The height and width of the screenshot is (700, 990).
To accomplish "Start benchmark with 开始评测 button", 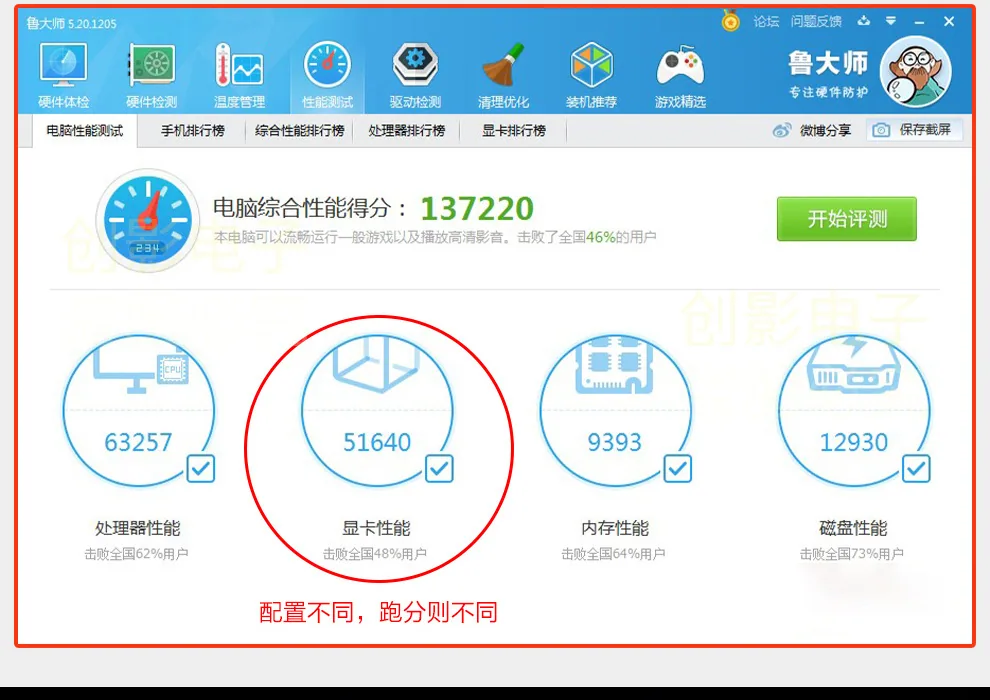I will click(847, 218).
